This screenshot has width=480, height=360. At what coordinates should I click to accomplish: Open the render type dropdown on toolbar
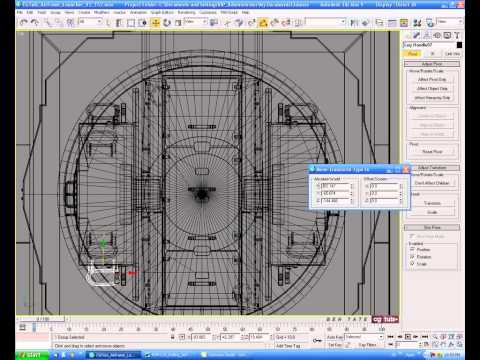[449, 22]
